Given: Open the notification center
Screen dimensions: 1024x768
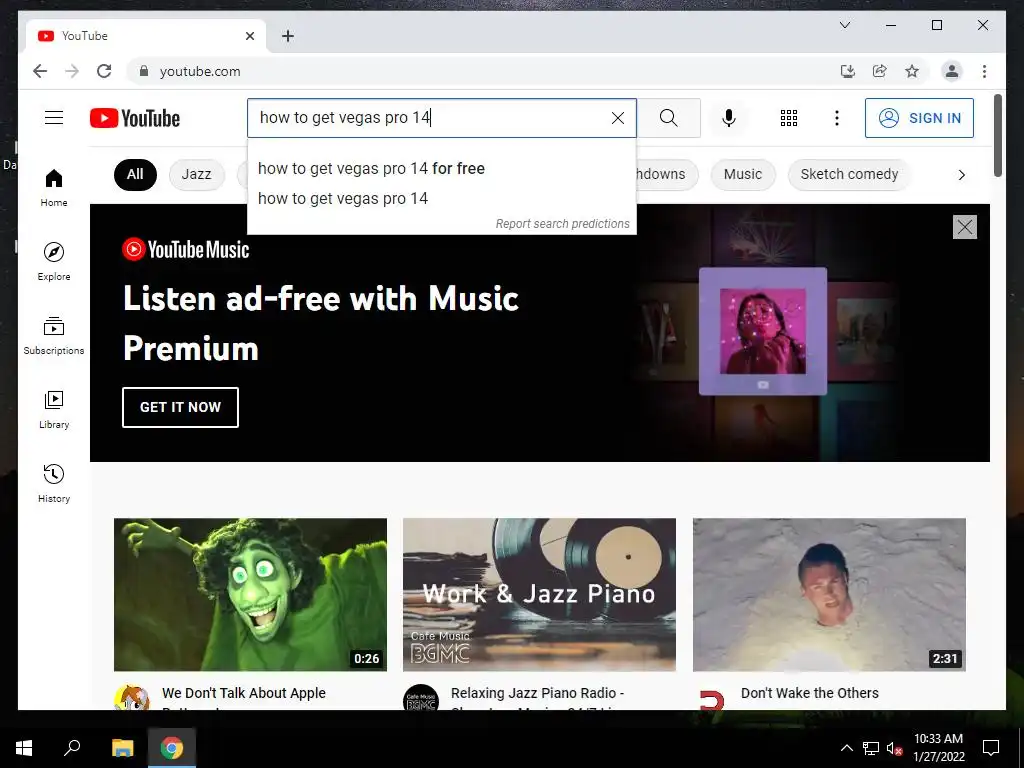Looking at the screenshot, I should [991, 748].
